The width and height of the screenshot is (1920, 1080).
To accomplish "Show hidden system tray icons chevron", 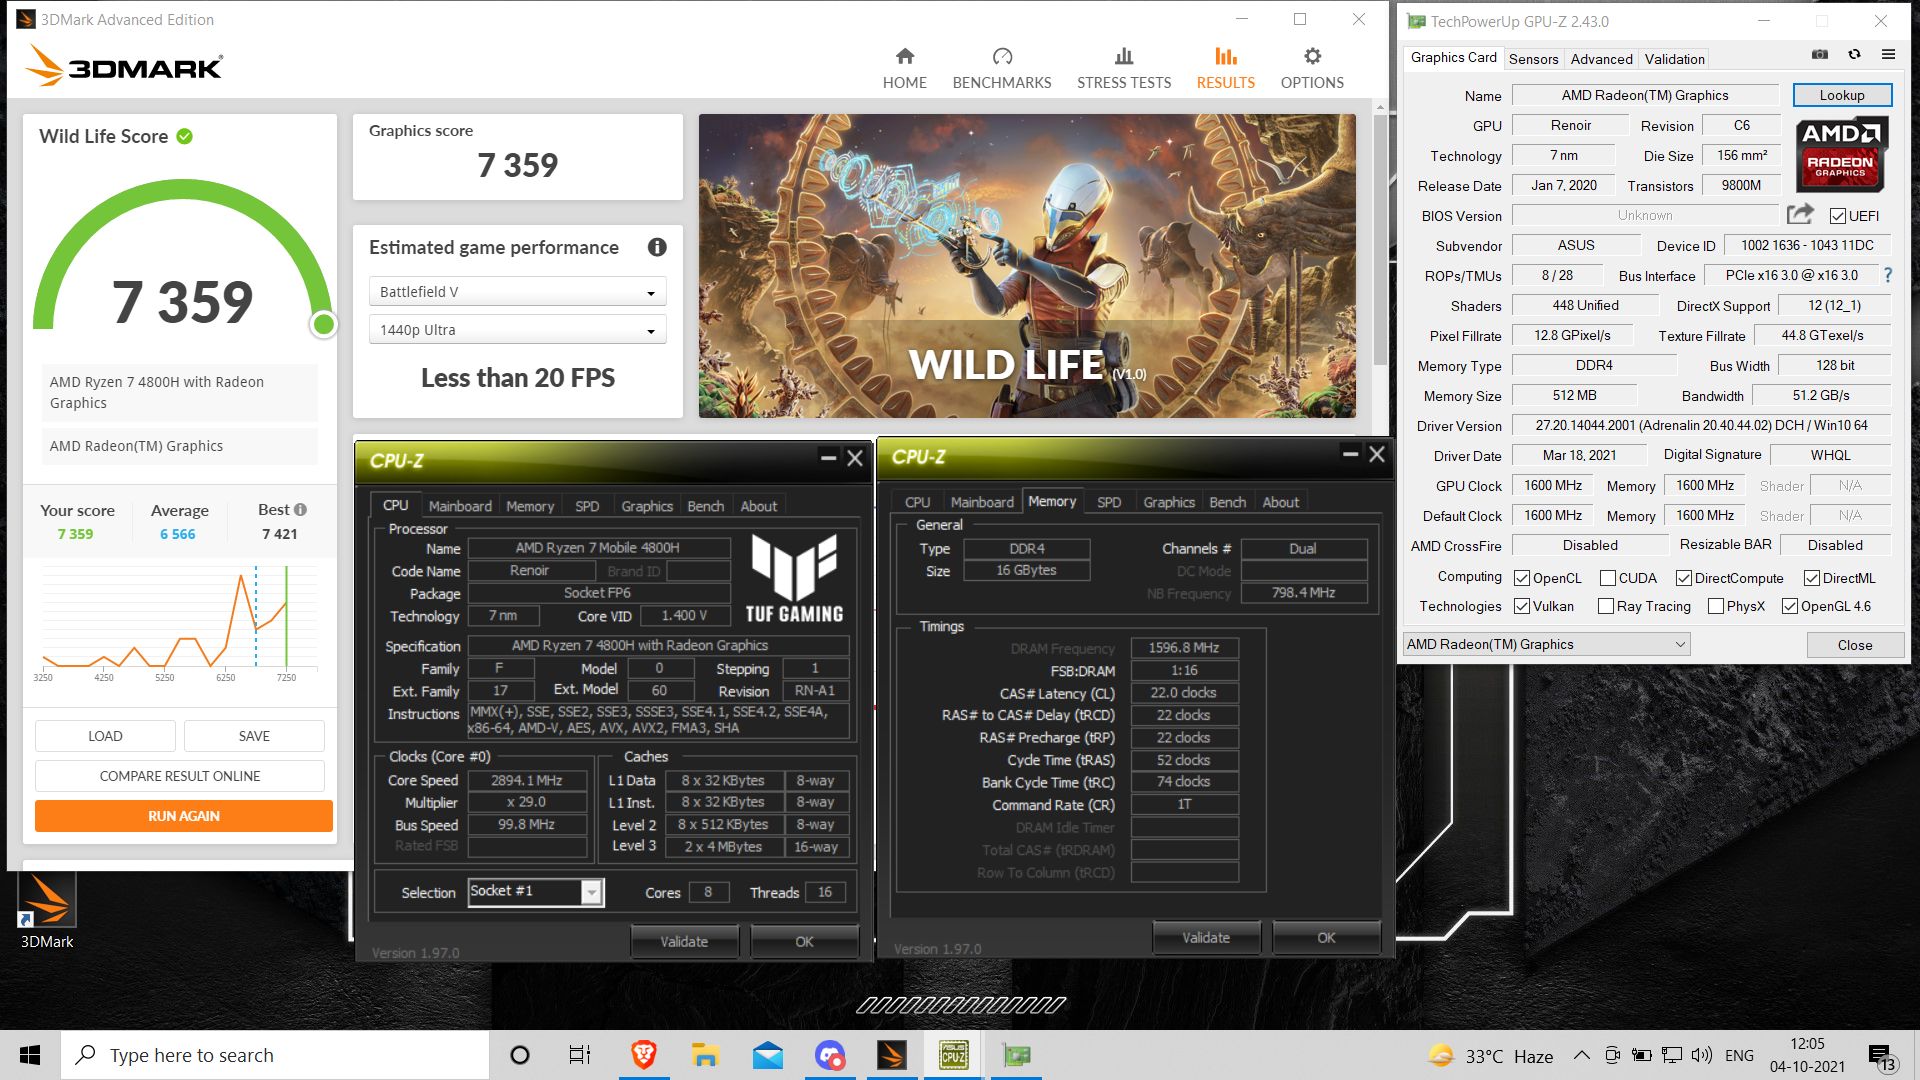I will point(1582,1055).
